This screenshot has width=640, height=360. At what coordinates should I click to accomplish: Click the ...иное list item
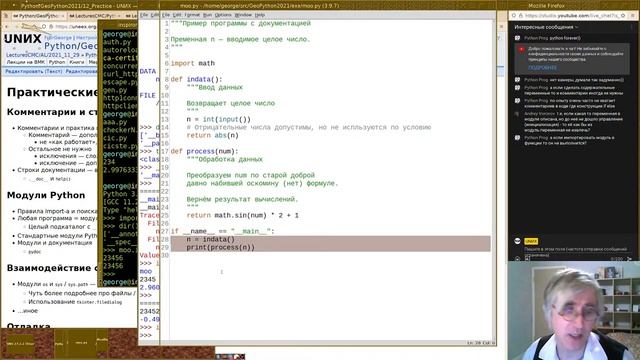[27, 311]
